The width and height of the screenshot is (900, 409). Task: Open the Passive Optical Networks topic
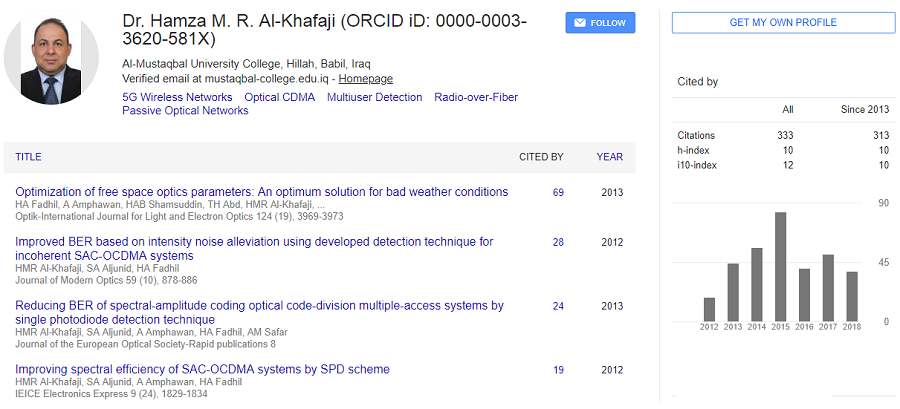pos(185,111)
